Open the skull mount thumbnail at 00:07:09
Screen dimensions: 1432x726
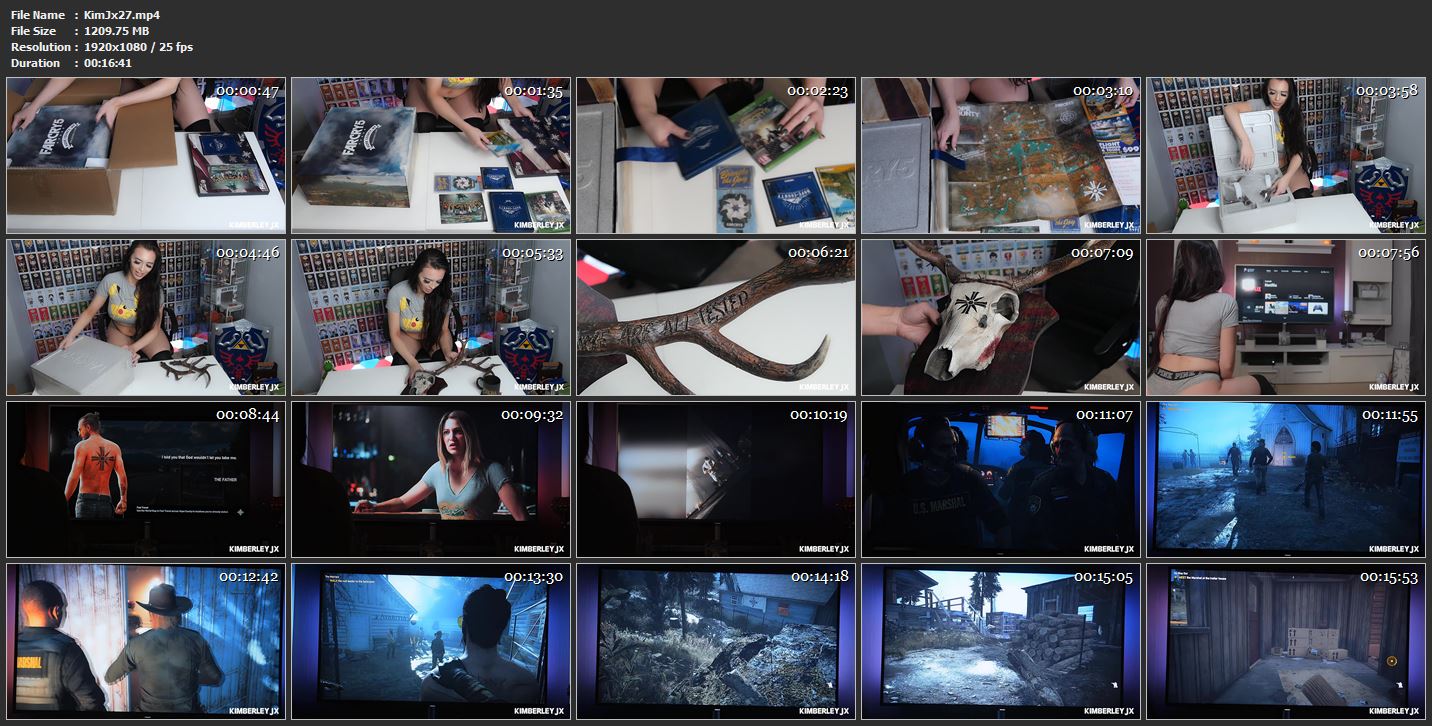point(1001,317)
